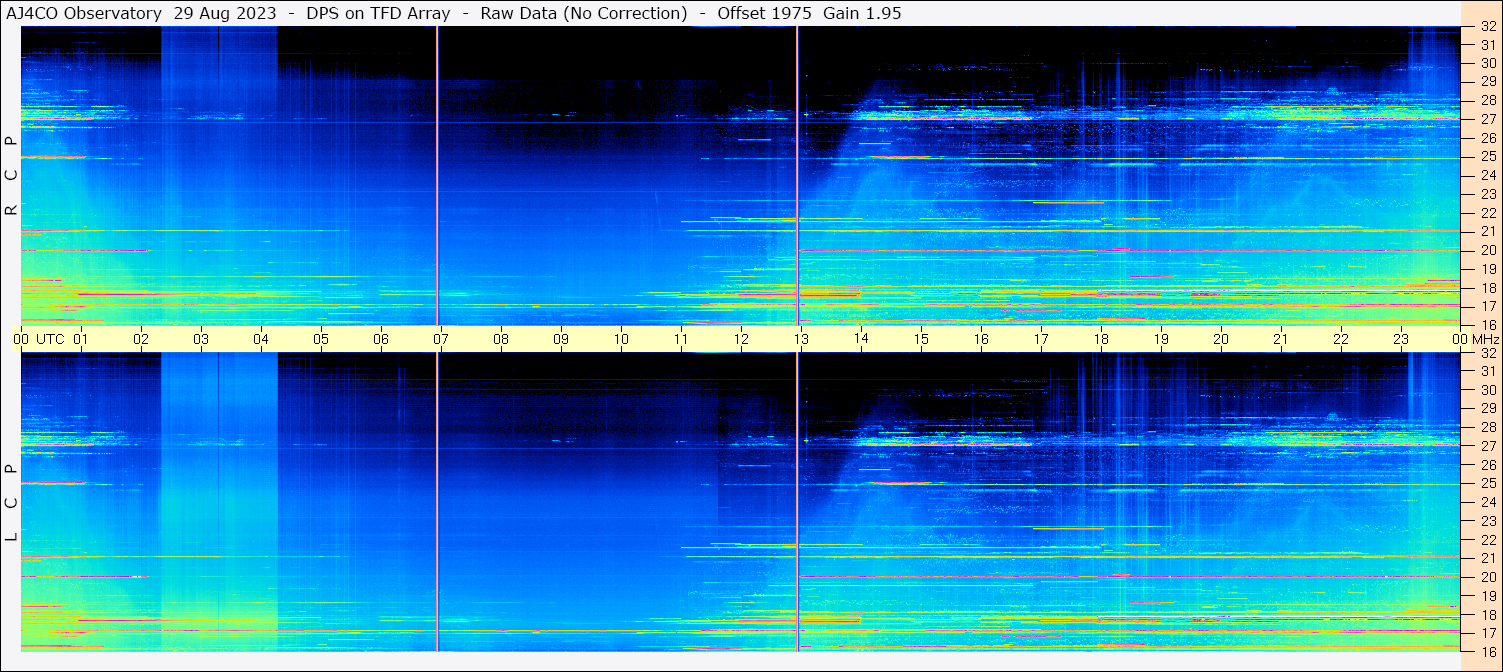The width and height of the screenshot is (1503, 672).
Task: Click the 32 frequency label of the RCP panel
Action: (1487, 27)
